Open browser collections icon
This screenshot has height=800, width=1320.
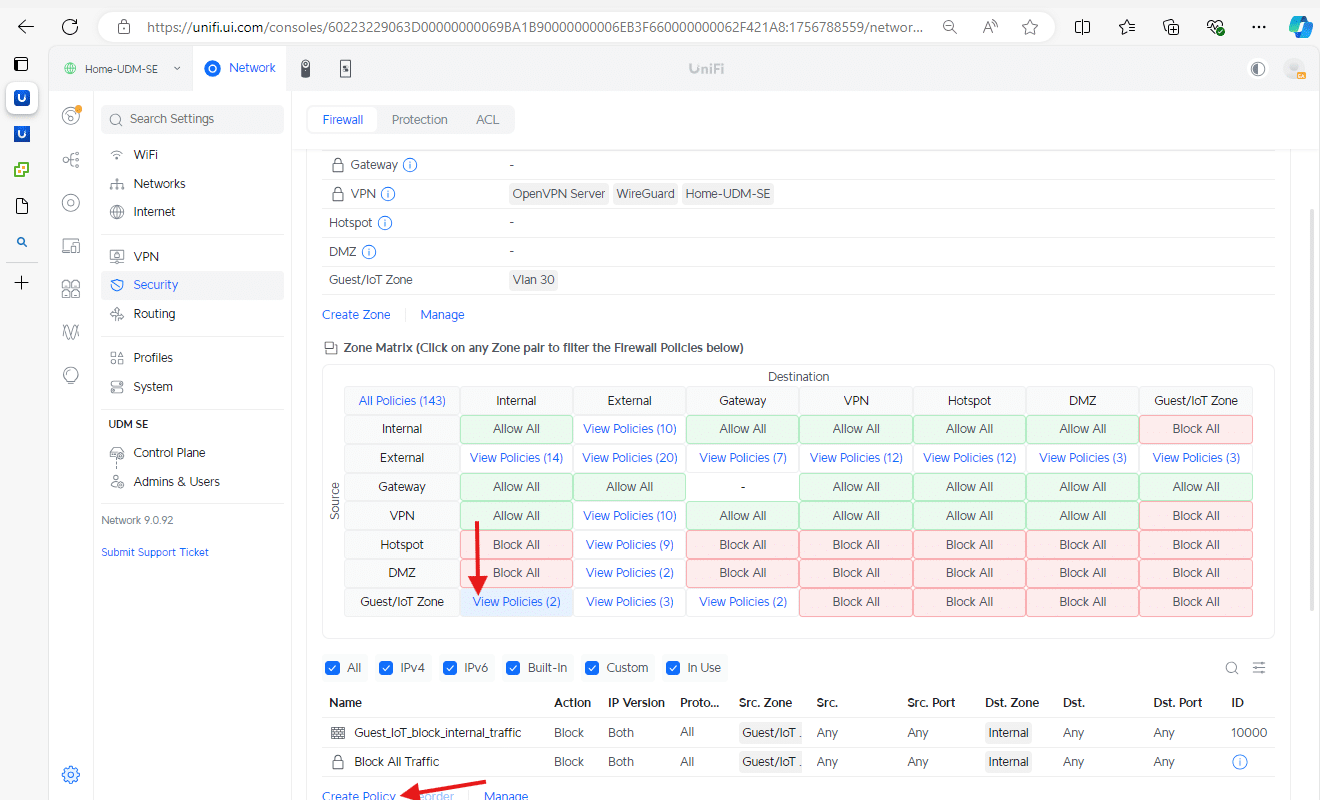1172,27
